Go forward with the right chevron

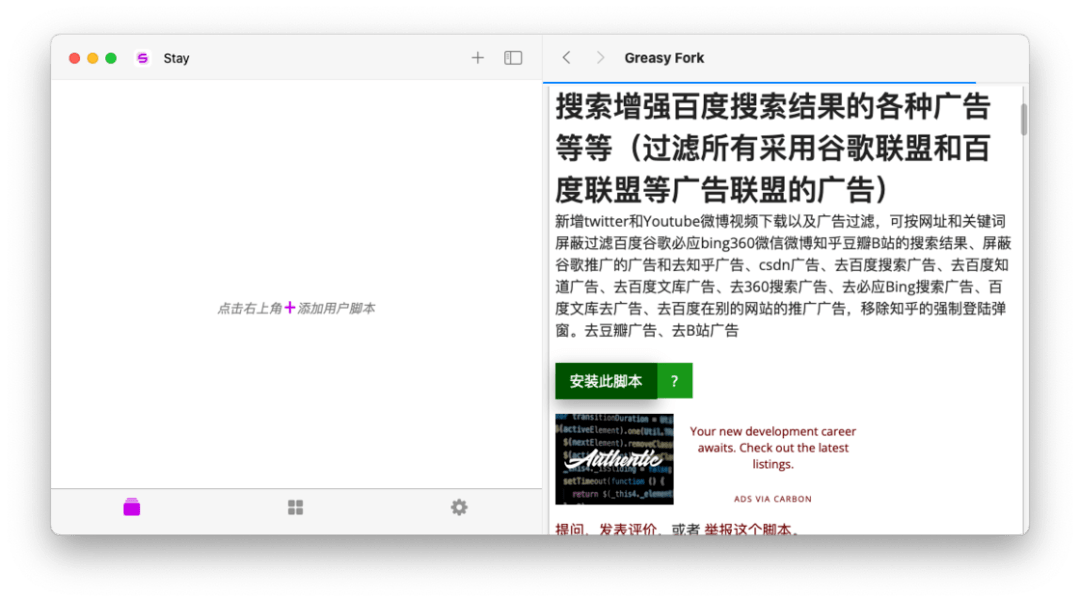click(600, 58)
